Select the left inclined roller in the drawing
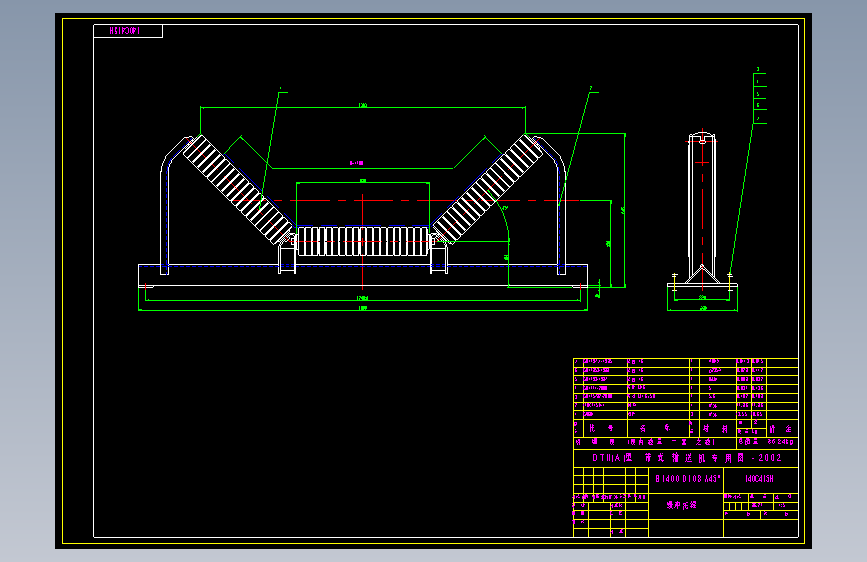The height and width of the screenshot is (562, 867). point(238,189)
